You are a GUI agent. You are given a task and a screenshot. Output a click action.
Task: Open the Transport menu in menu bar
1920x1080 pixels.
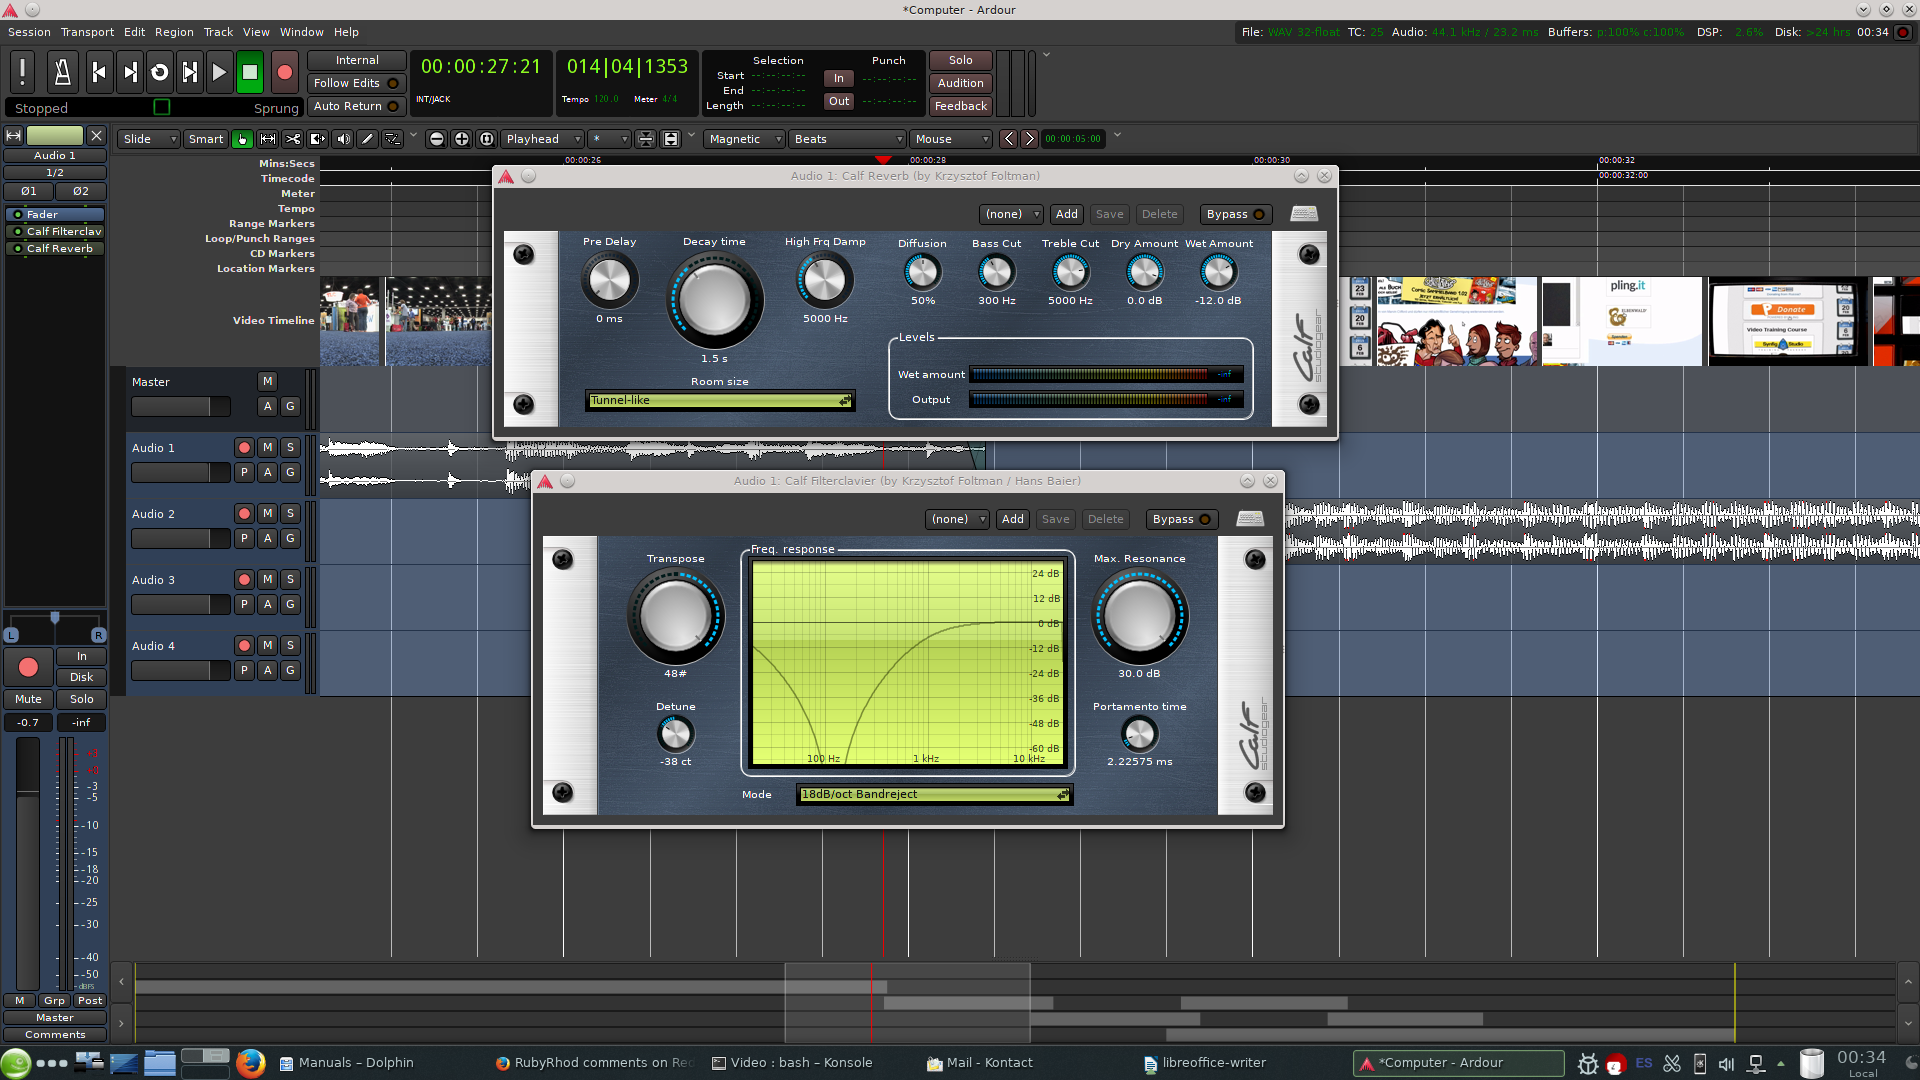[87, 32]
